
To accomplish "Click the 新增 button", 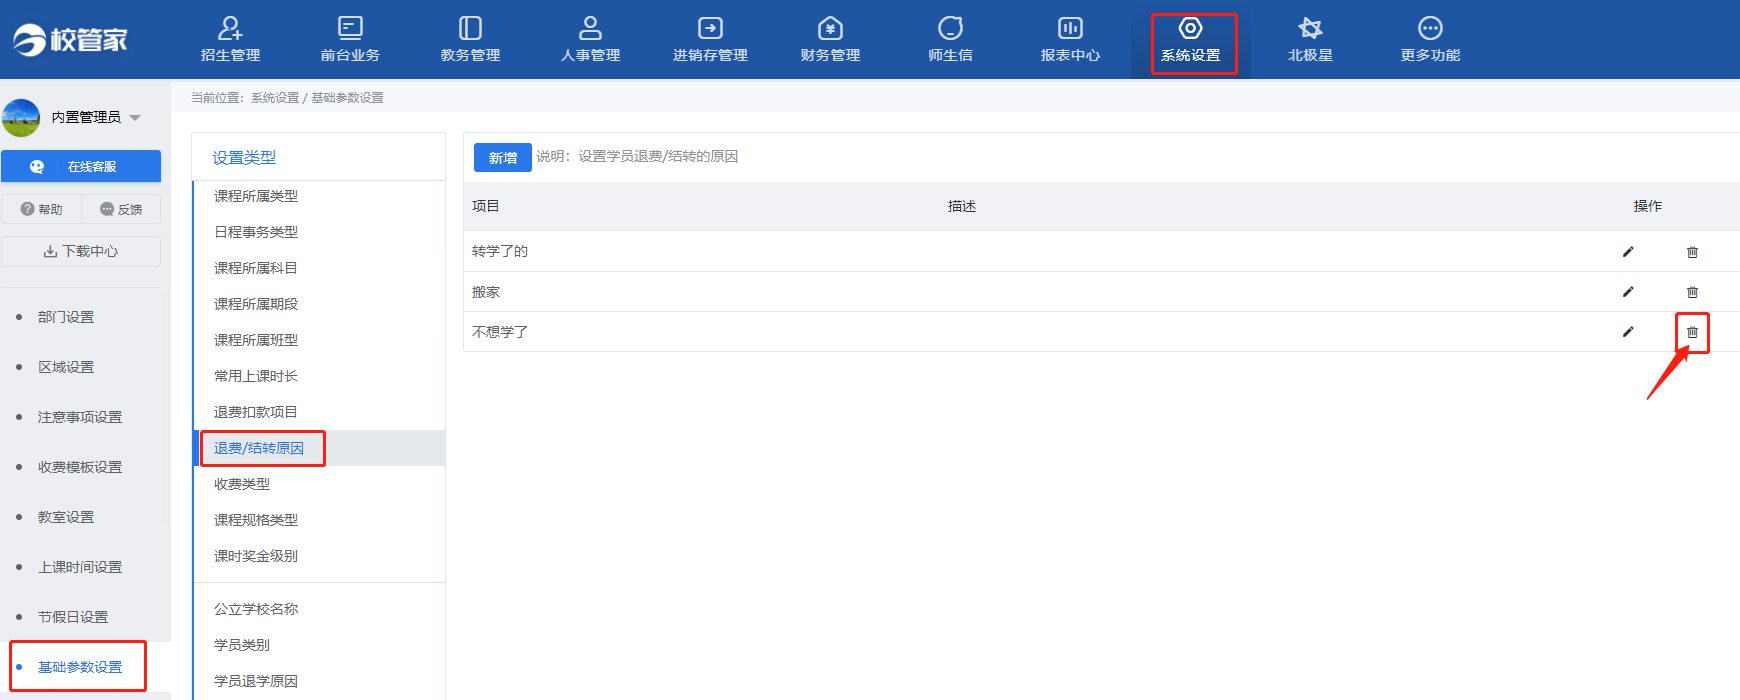I will (x=502, y=157).
